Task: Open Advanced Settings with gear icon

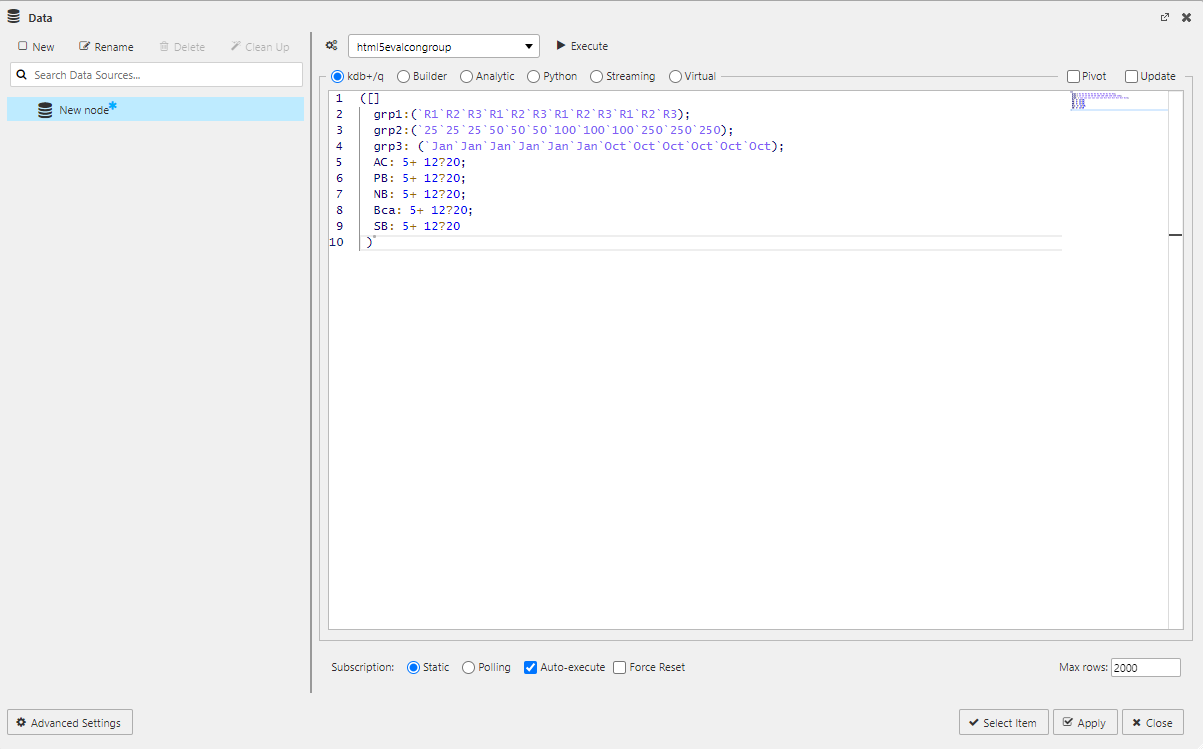Action: pos(70,723)
